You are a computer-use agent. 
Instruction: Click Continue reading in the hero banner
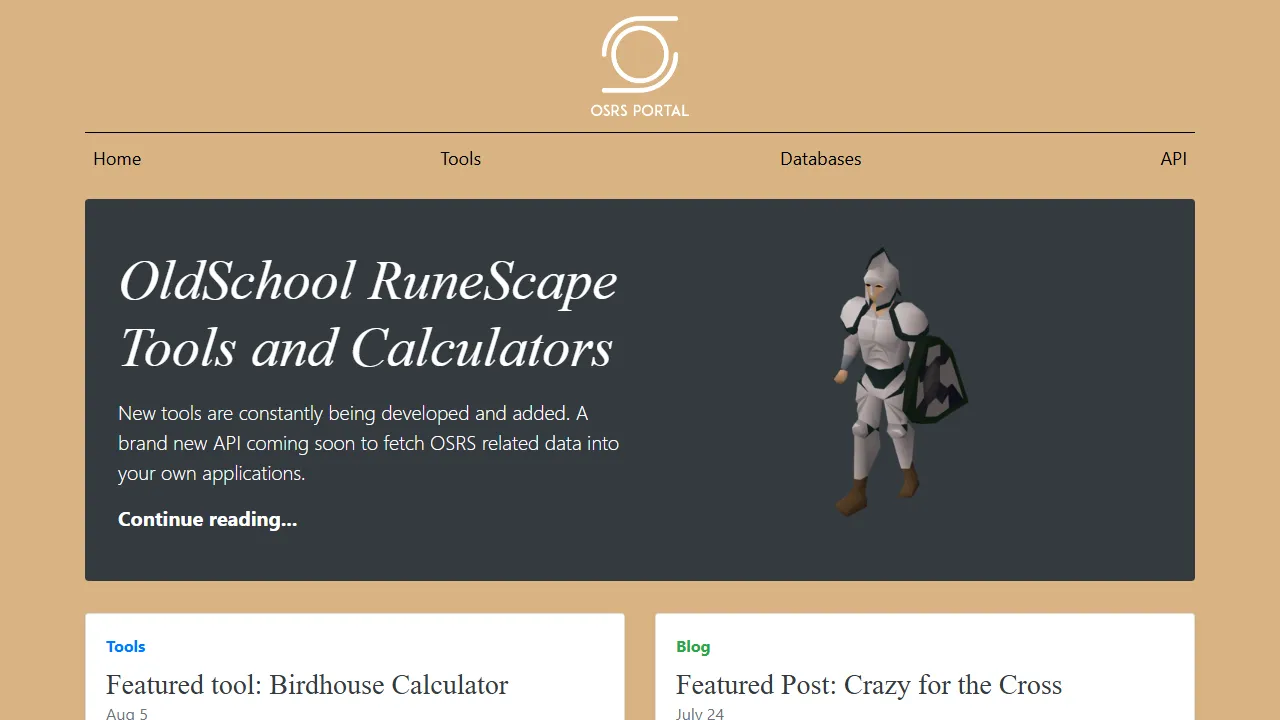pos(207,519)
